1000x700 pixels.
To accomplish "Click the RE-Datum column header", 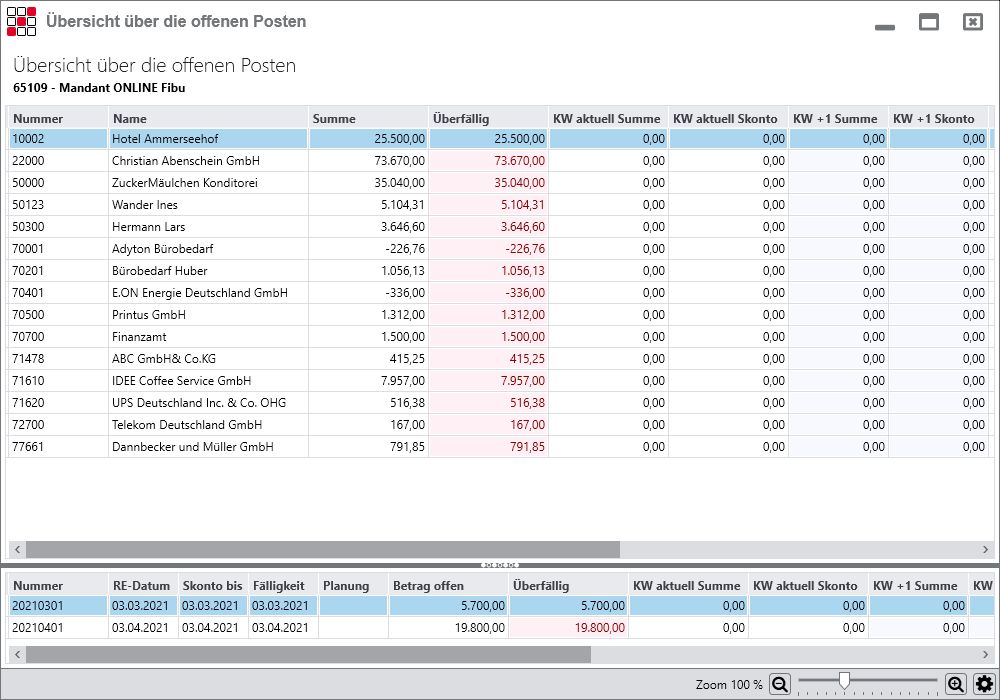I will pos(141,586).
